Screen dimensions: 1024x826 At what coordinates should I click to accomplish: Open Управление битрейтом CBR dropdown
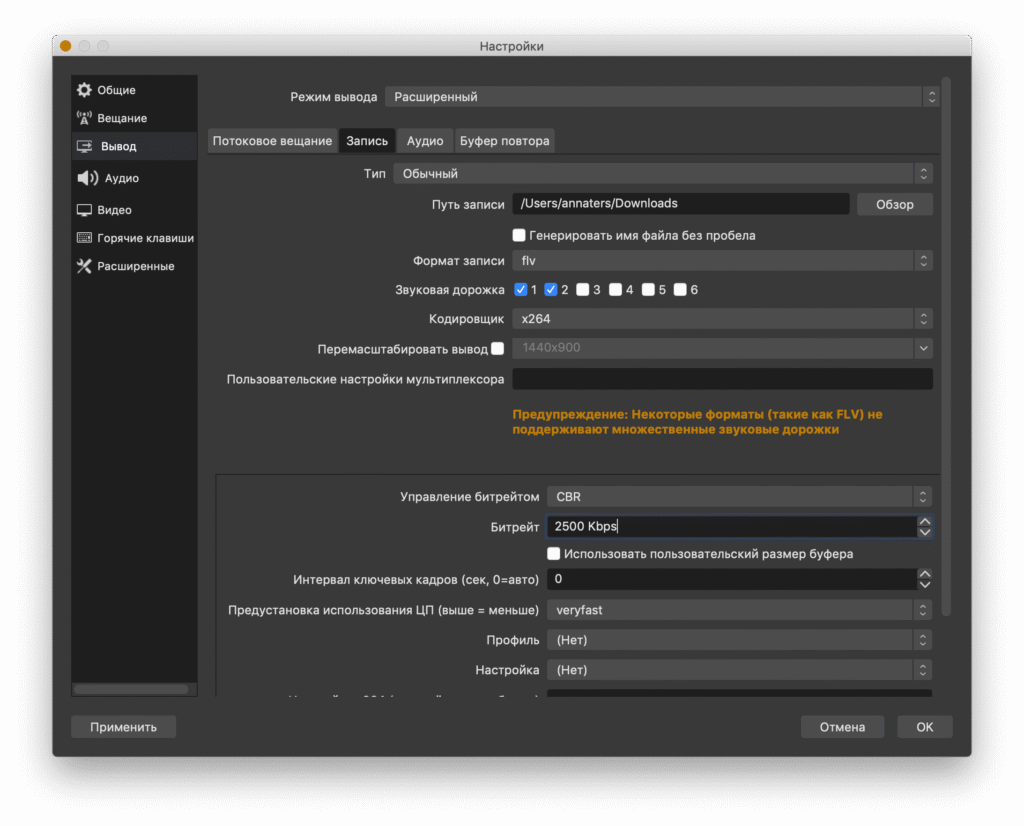[x=739, y=496]
